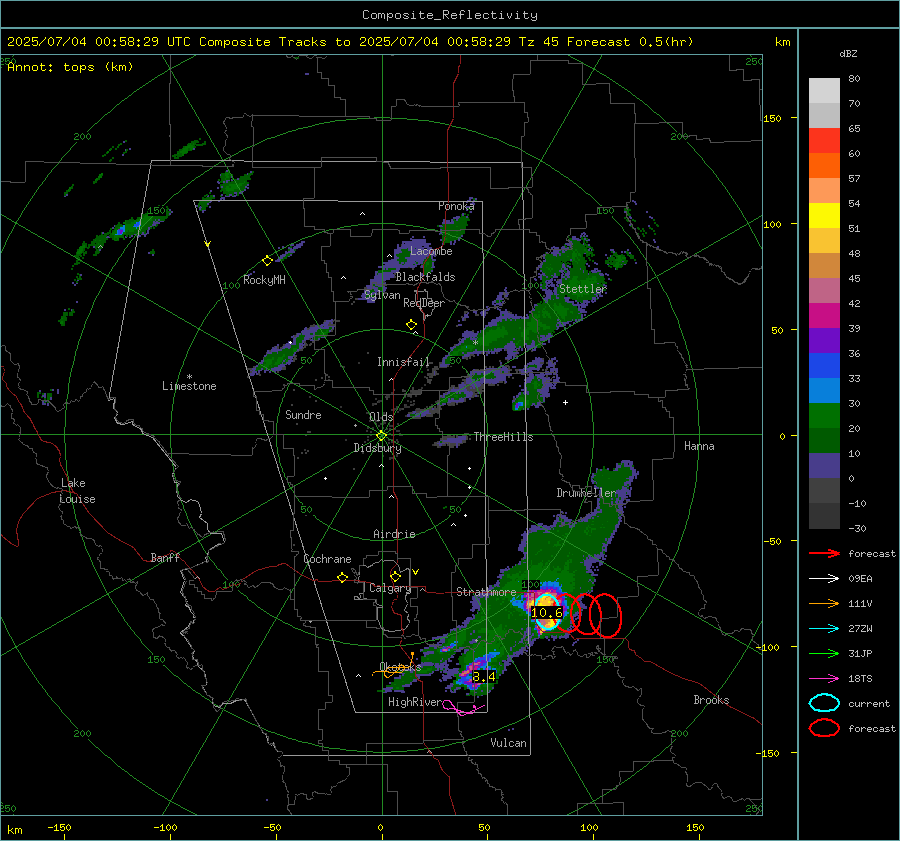This screenshot has width=900, height=841.
Task: Click the Stettler city label
Action: coord(583,289)
